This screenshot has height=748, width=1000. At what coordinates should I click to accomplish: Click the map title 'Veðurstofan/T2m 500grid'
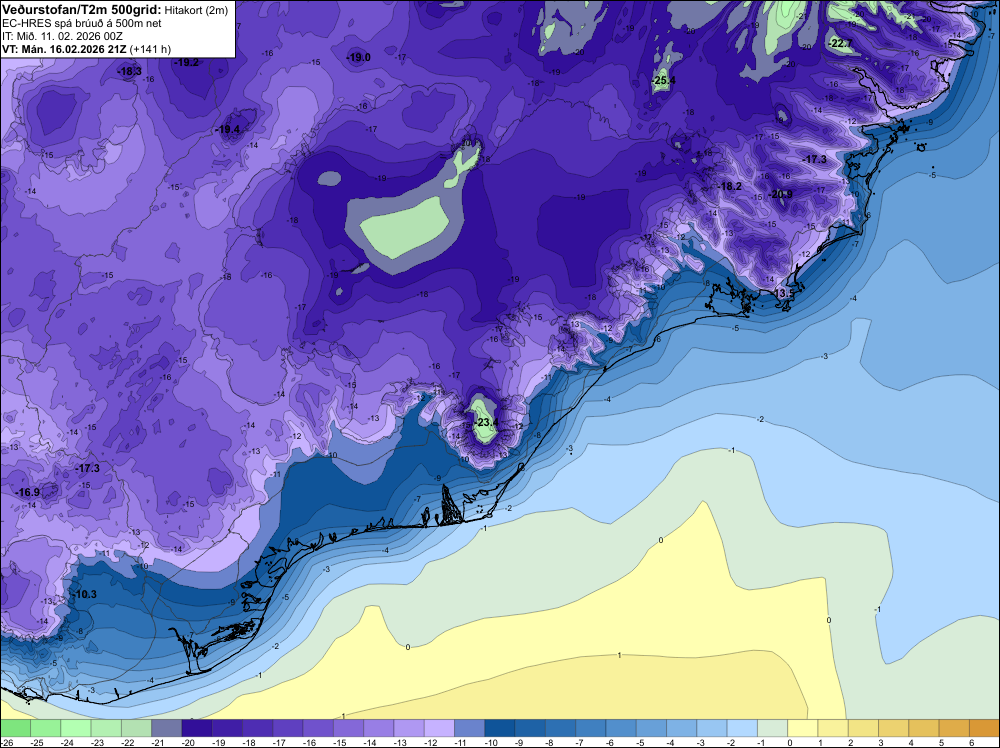point(81,10)
